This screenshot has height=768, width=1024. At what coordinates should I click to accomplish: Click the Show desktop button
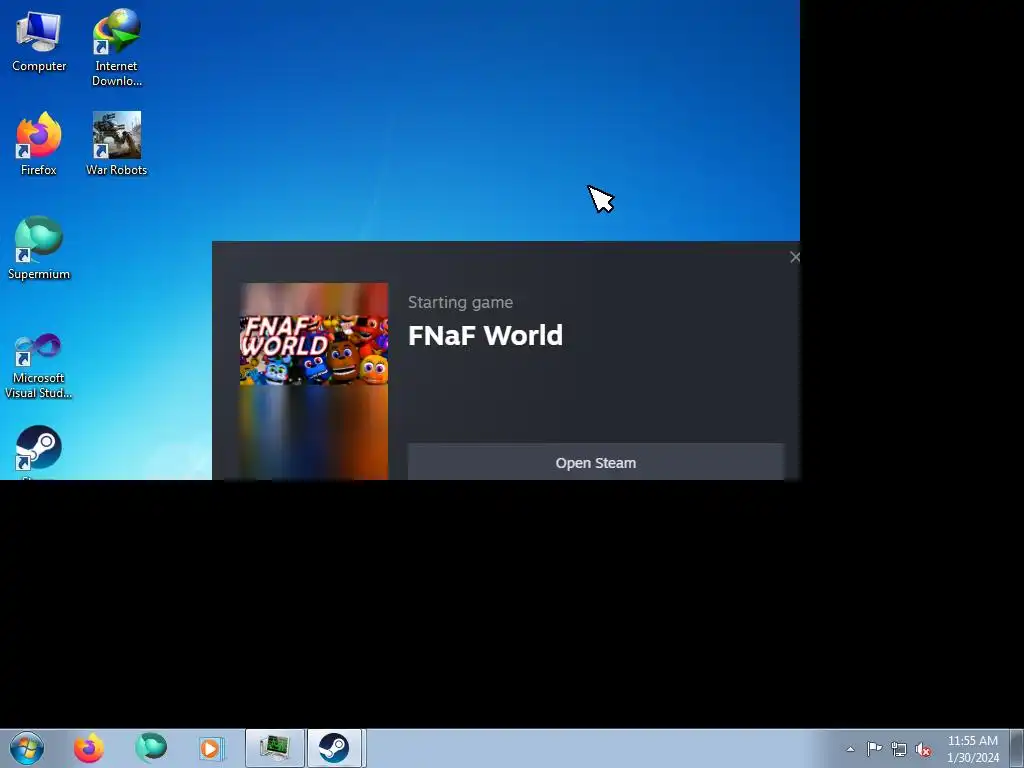1017,748
